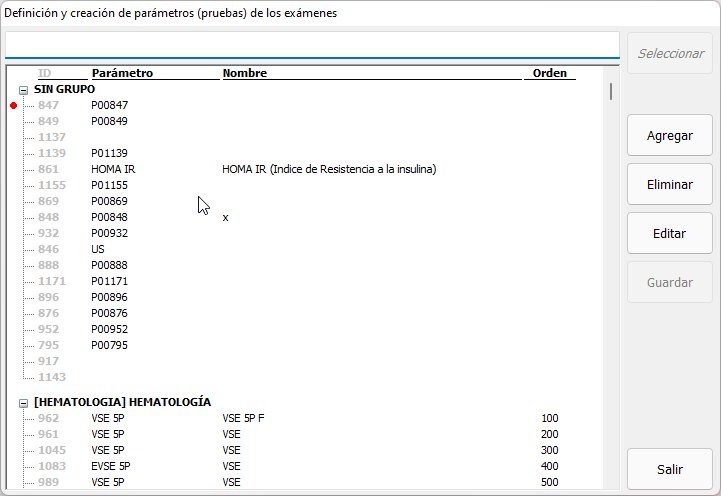Click the Editar button
This screenshot has height=496, width=721.
pos(669,233)
